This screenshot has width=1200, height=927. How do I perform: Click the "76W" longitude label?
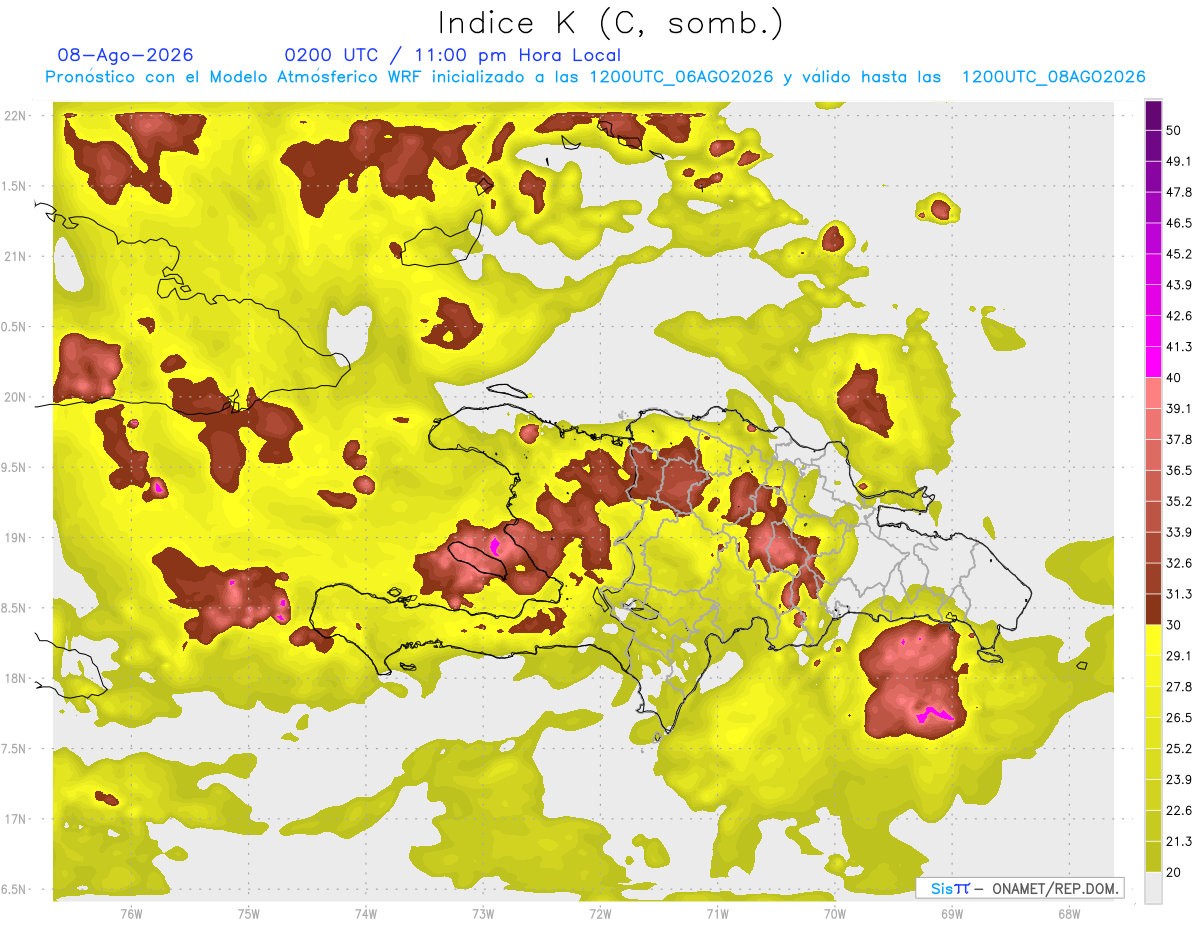coord(131,913)
